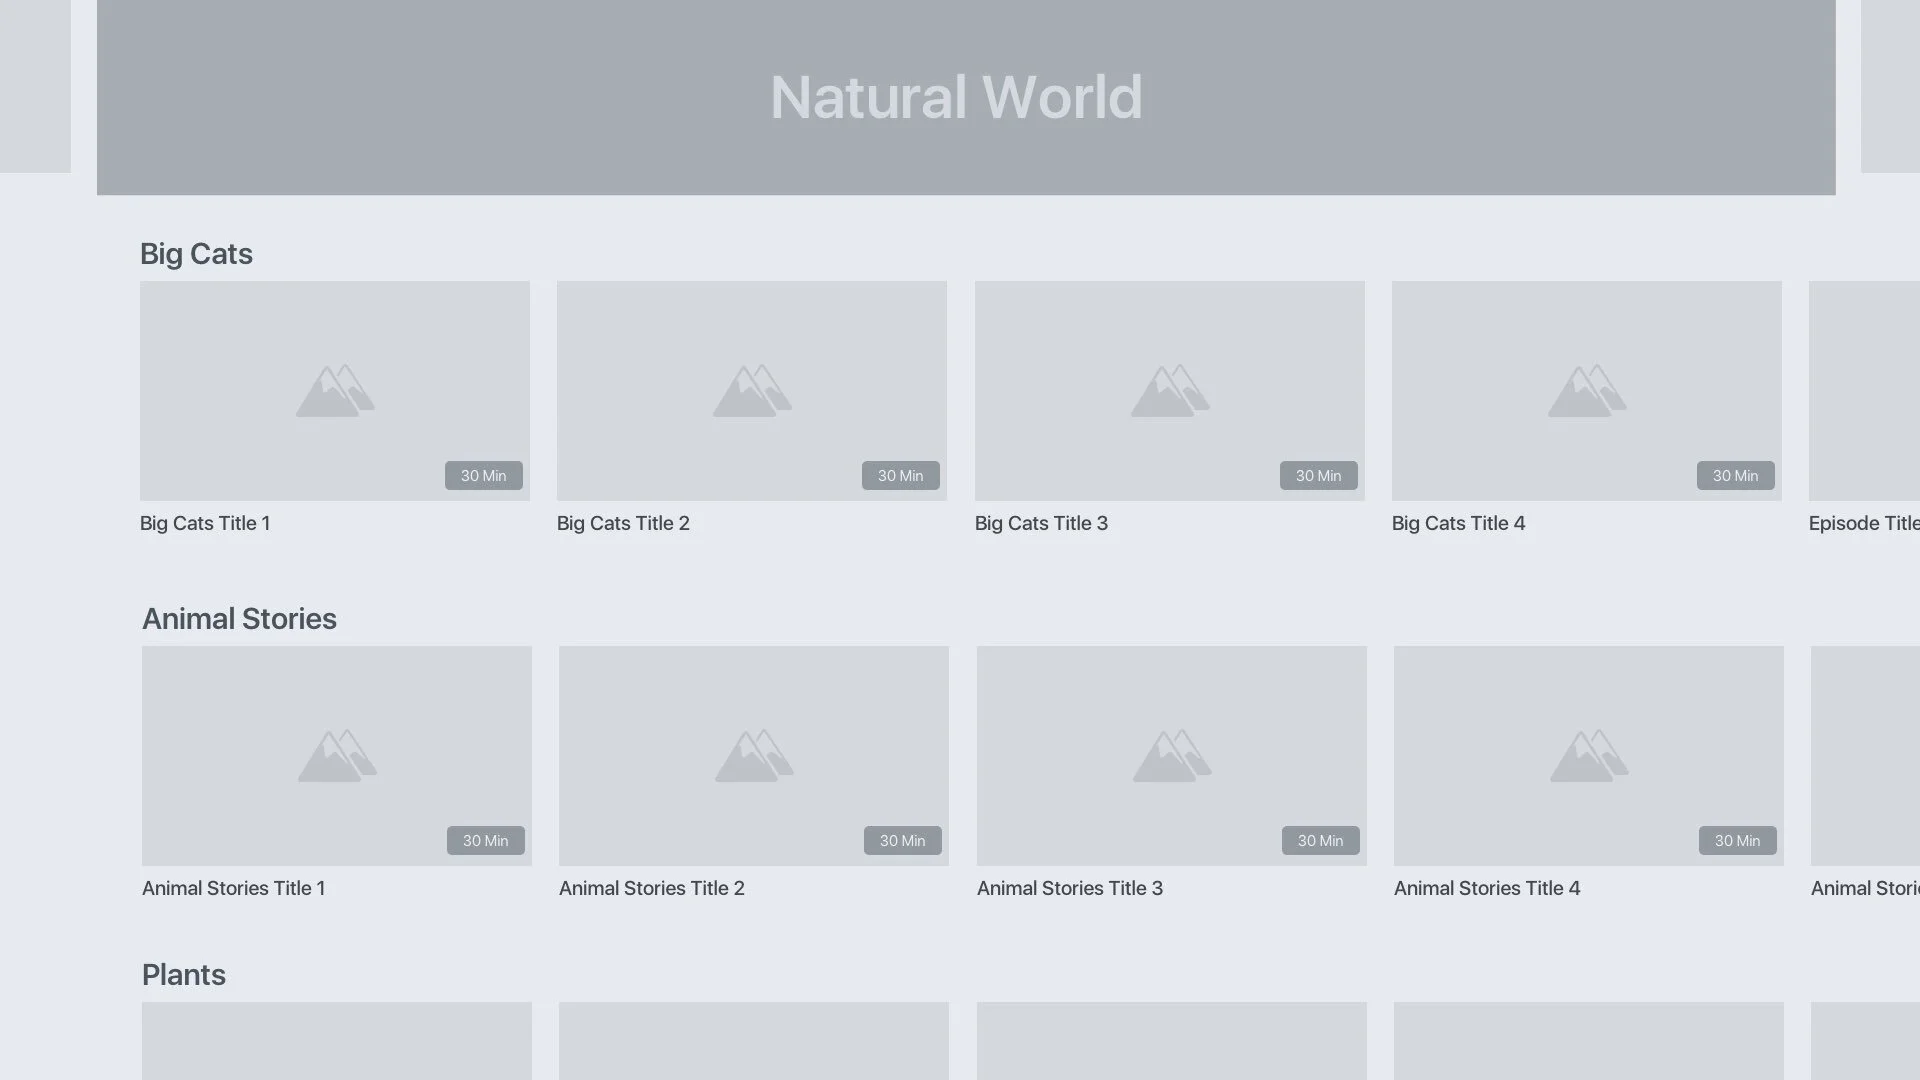This screenshot has width=1920, height=1080.
Task: Click 30 Min badge on Animal Stories Title 1
Action: tap(486, 841)
